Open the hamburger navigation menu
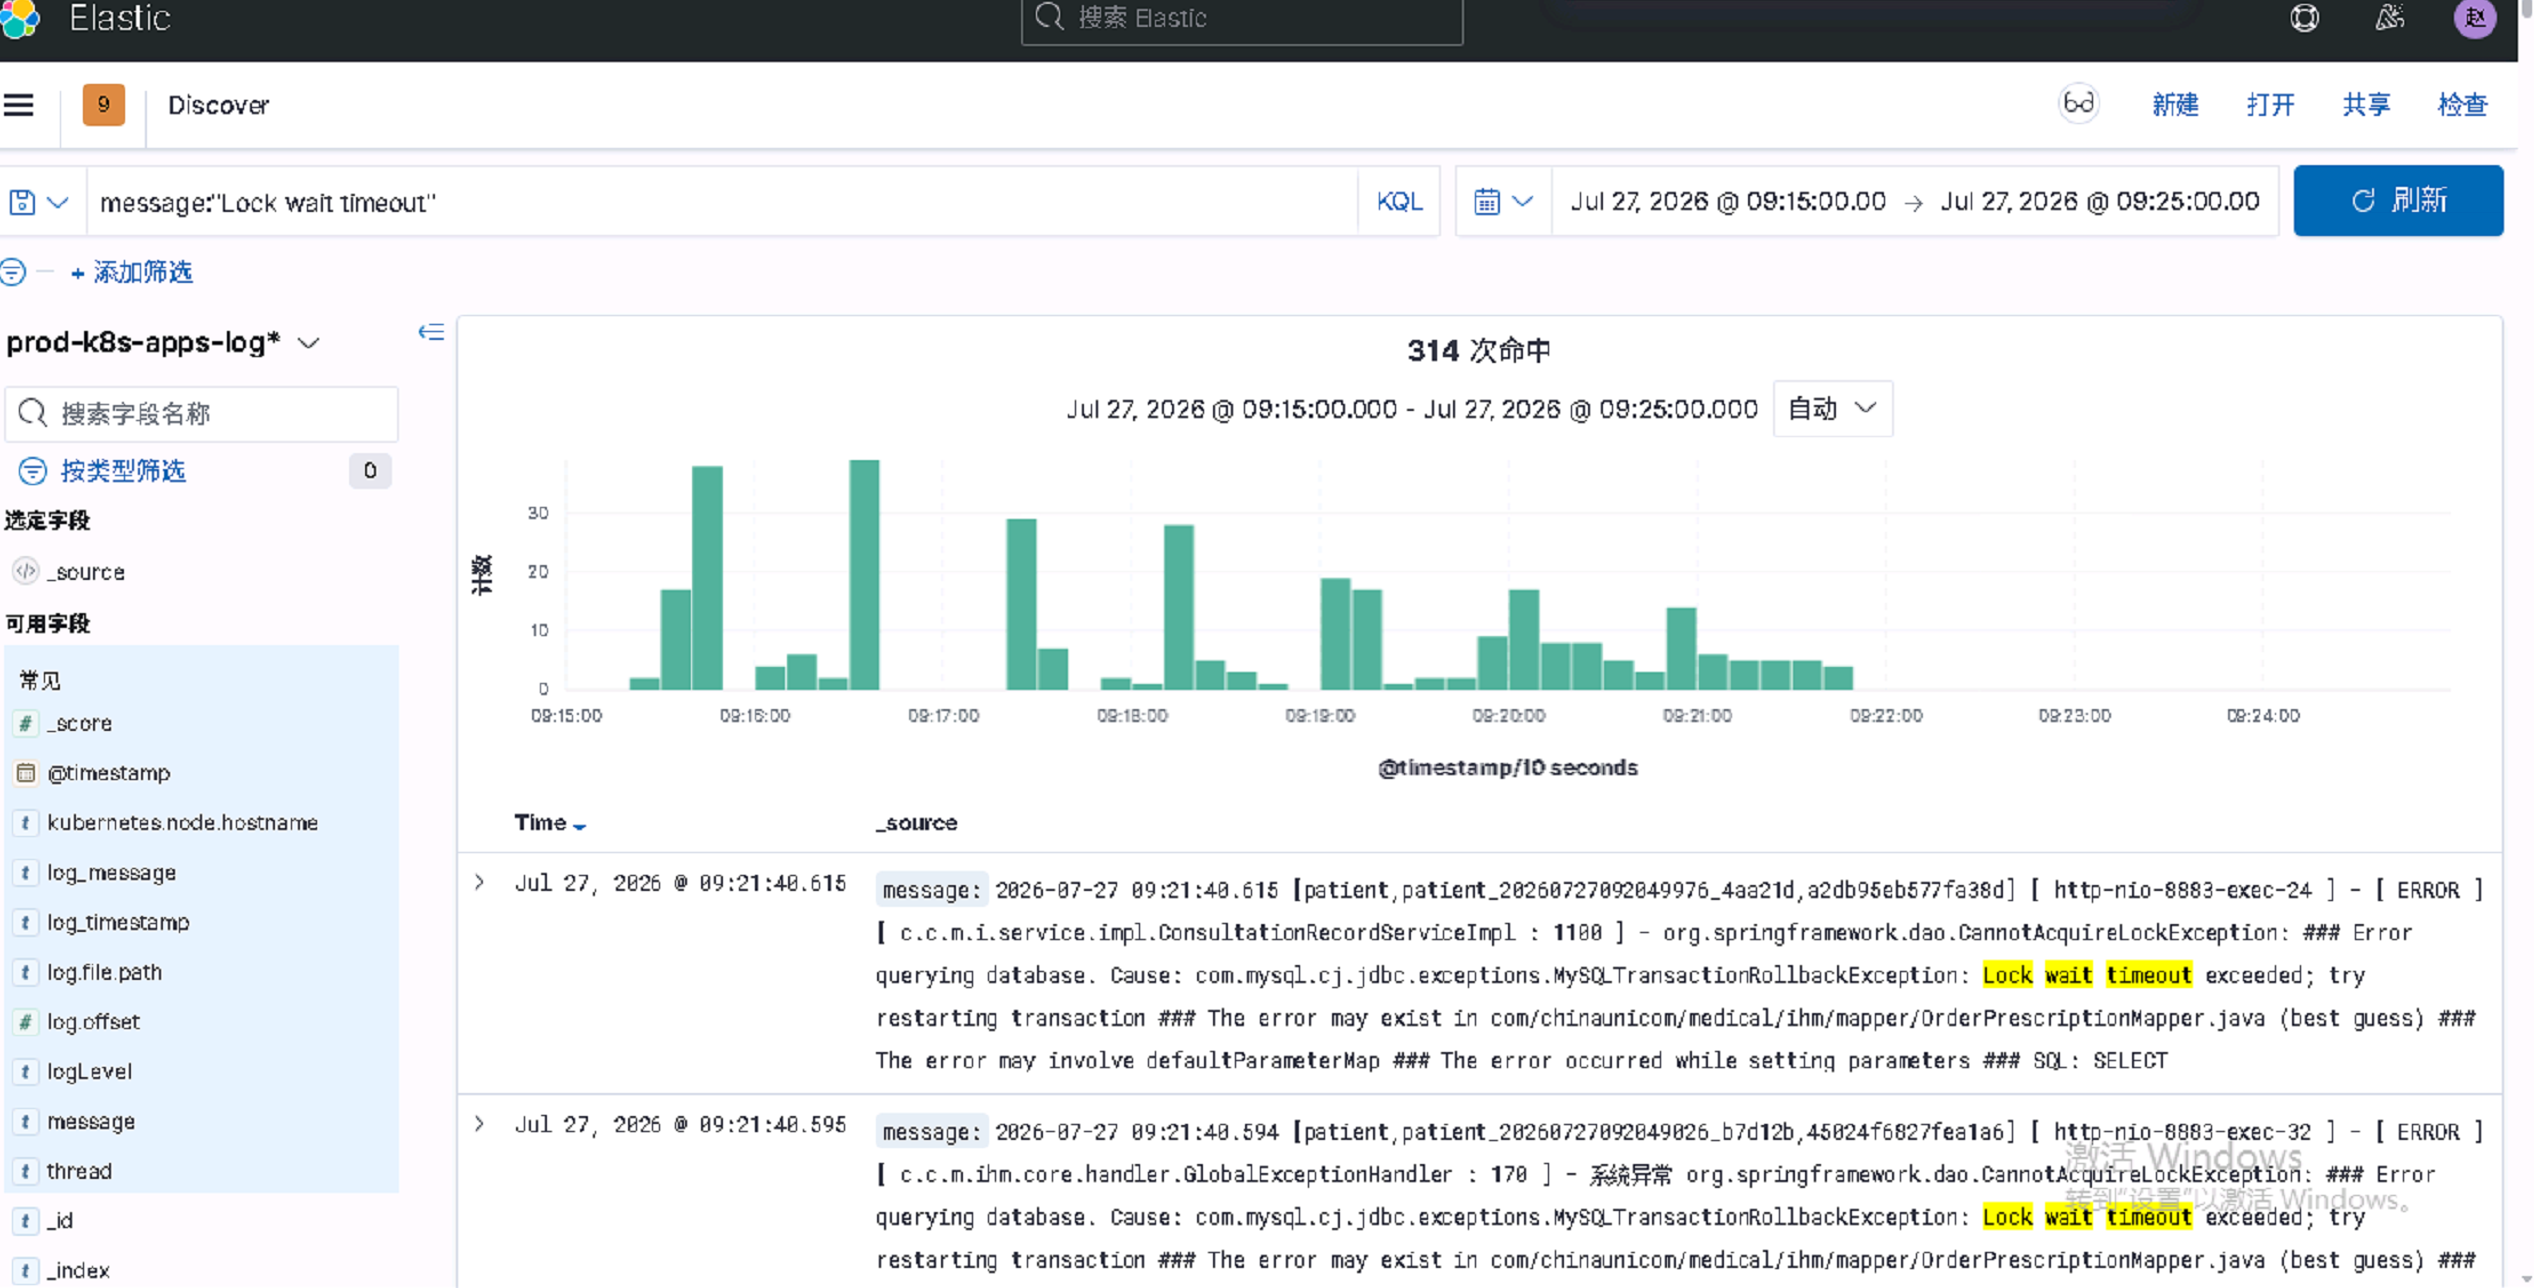Screen dimensions: 2534x1288 tap(19, 105)
